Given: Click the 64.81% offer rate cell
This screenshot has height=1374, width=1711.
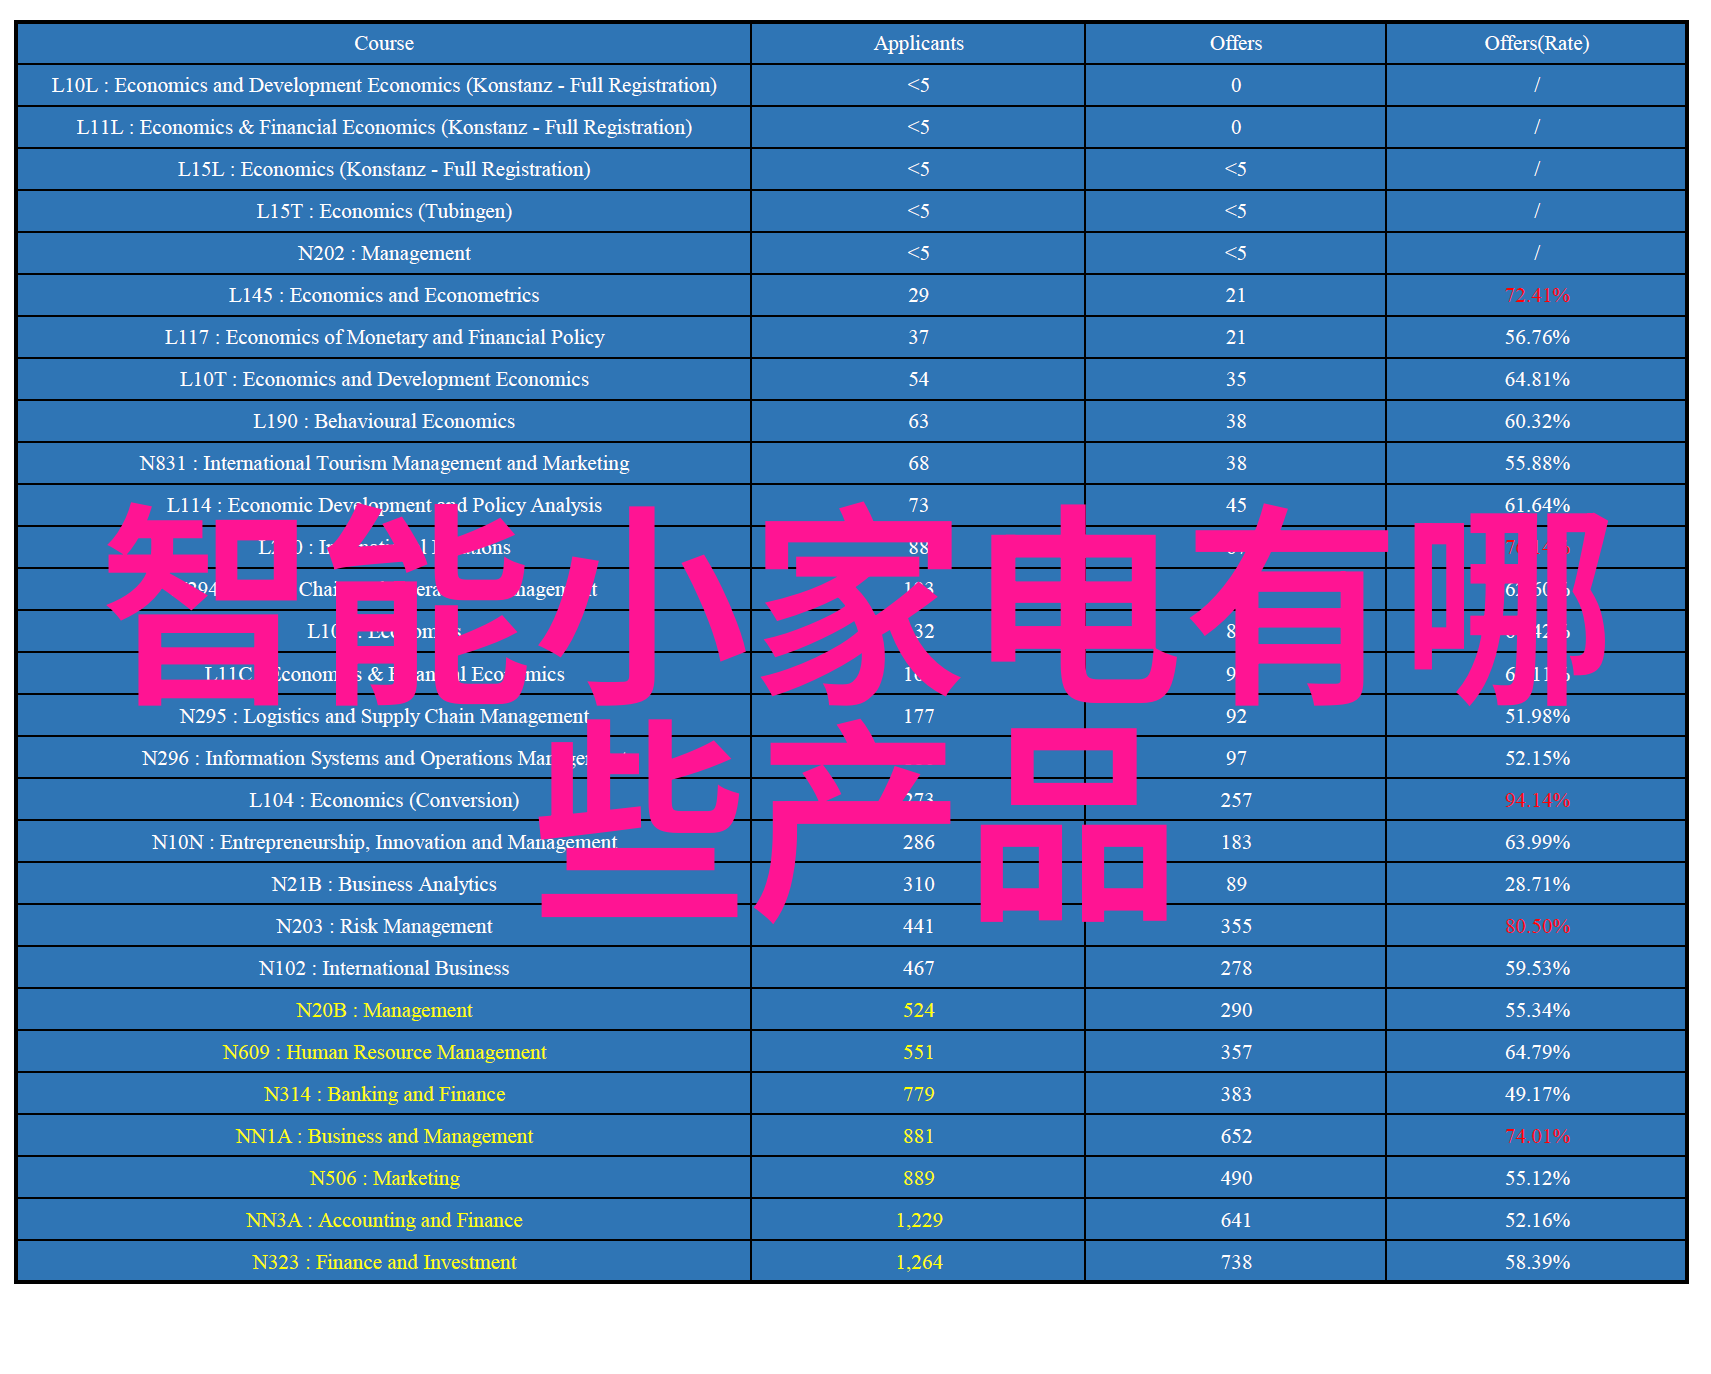Looking at the screenshot, I should tap(1537, 379).
